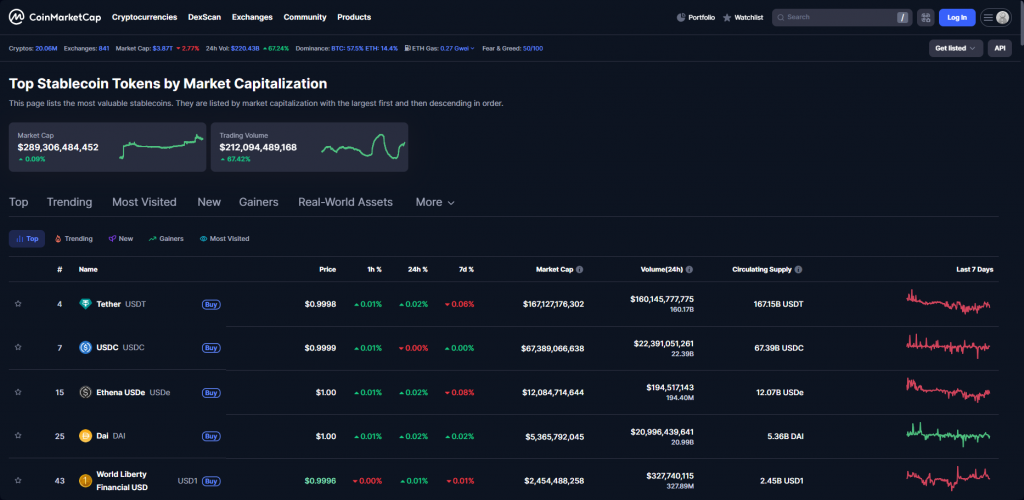The image size is (1024, 500).
Task: Select the Trending chip with flame icon
Action: (x=74, y=239)
